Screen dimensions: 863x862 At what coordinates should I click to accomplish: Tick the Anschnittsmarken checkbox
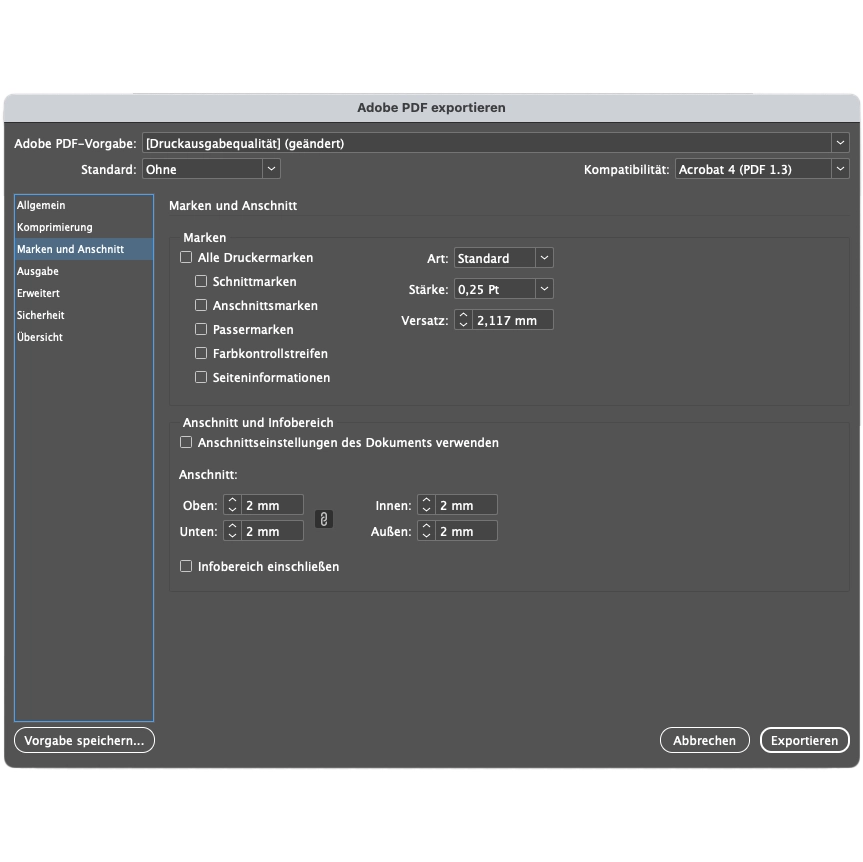[201, 305]
